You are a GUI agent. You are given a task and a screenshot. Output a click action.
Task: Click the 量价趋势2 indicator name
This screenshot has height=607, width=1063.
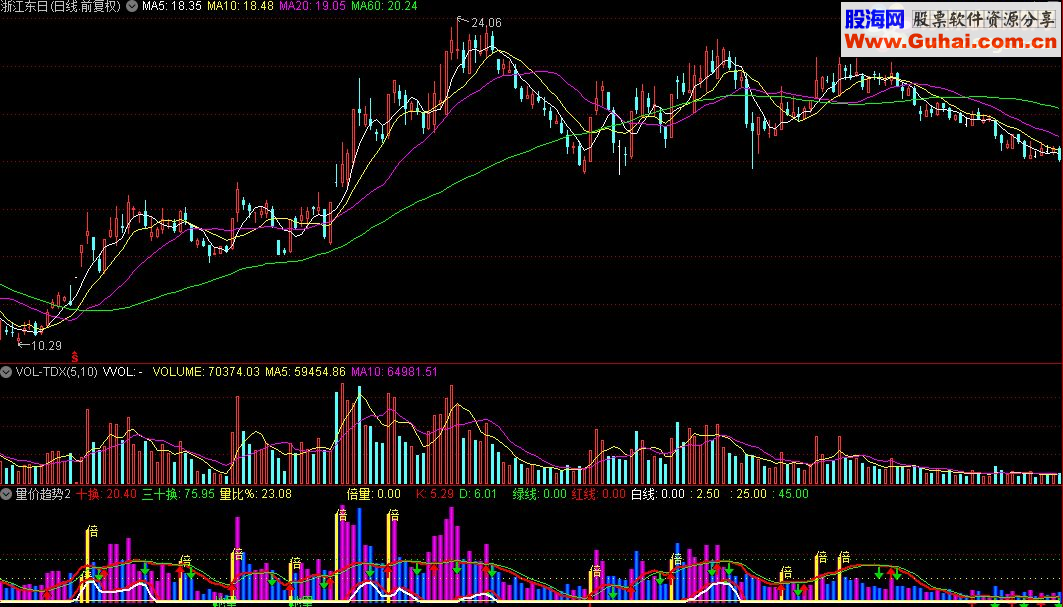coord(43,494)
